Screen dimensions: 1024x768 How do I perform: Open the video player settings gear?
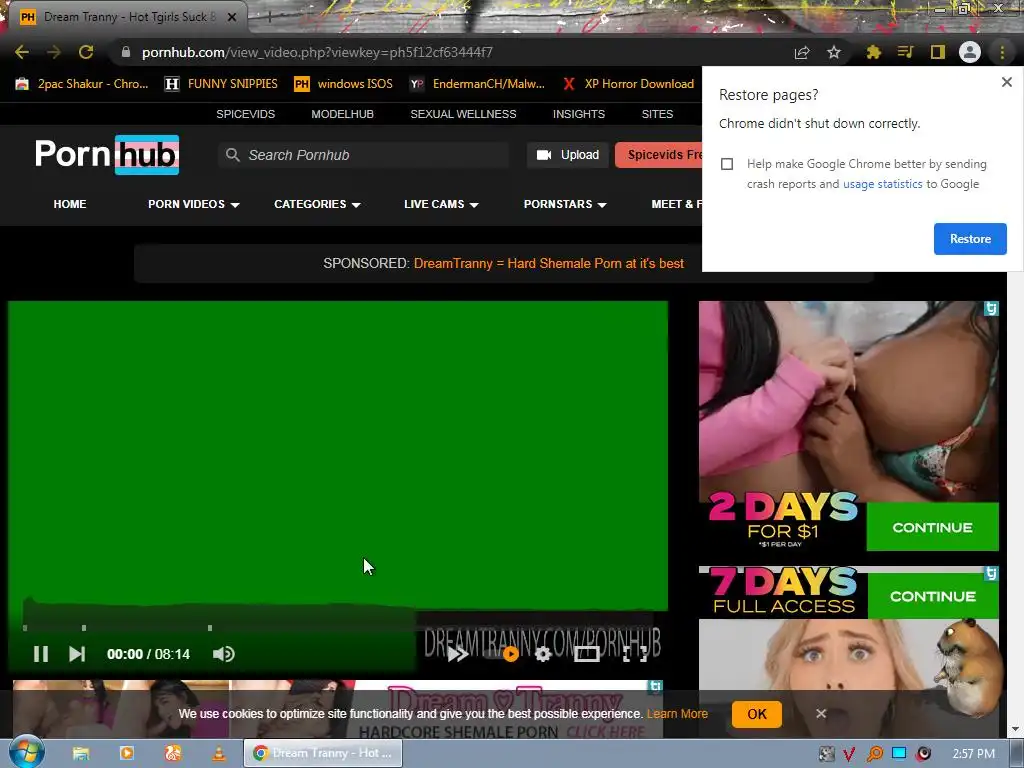click(543, 654)
